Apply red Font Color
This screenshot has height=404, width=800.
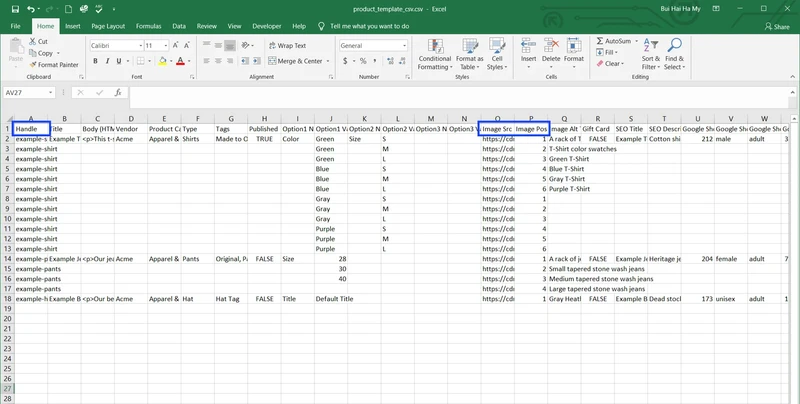click(x=180, y=61)
